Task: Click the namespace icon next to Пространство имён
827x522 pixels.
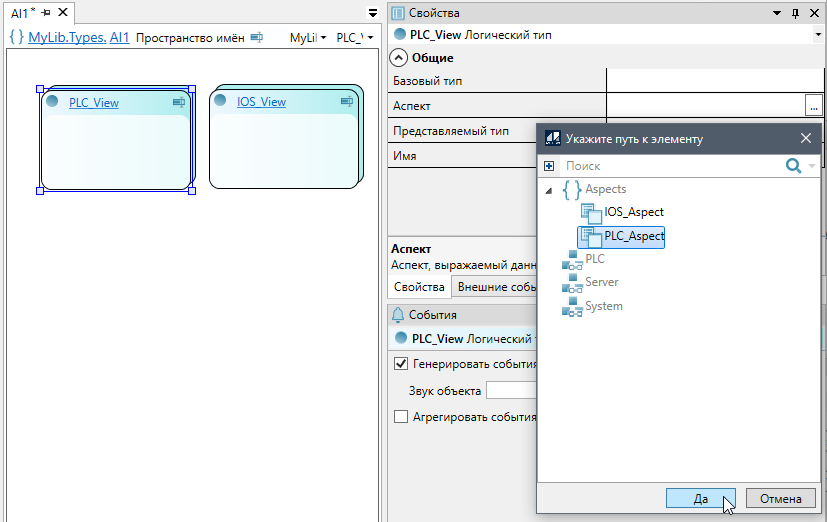Action: pos(257,37)
